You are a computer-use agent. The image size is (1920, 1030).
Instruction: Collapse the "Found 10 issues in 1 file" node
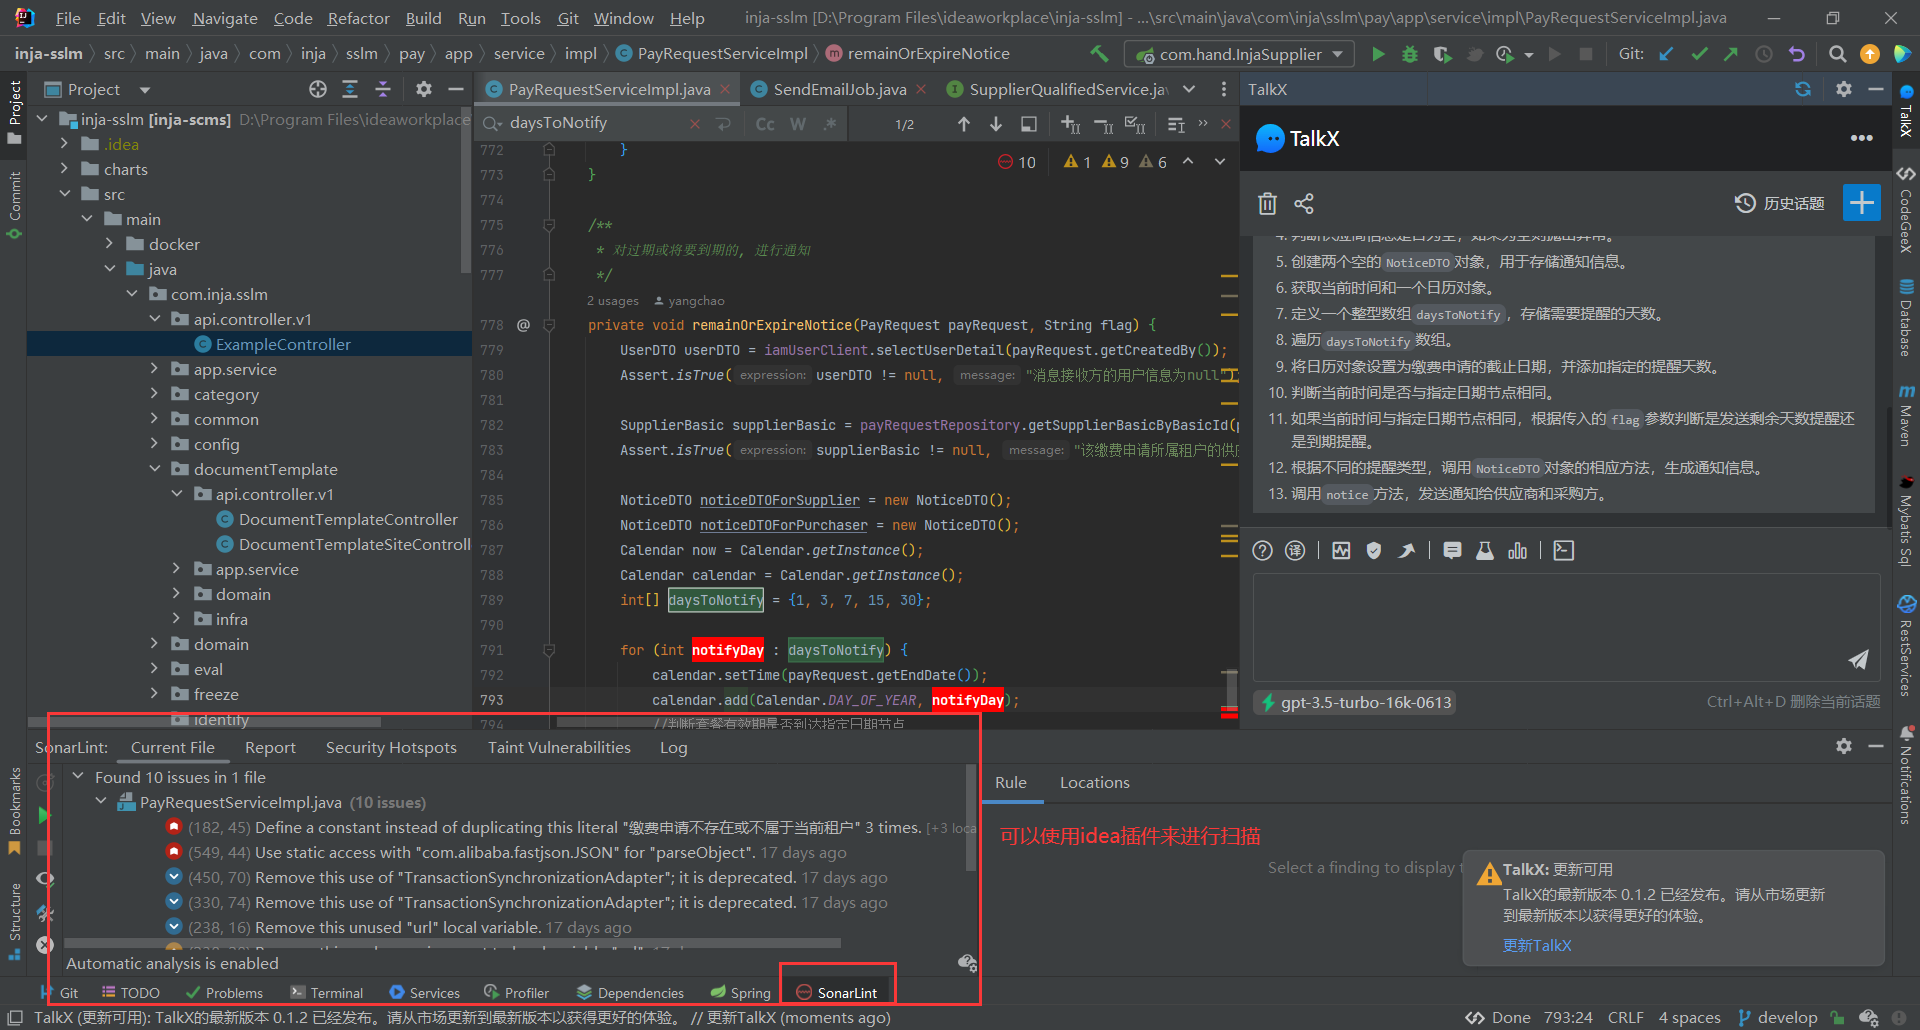pyautogui.click(x=78, y=777)
